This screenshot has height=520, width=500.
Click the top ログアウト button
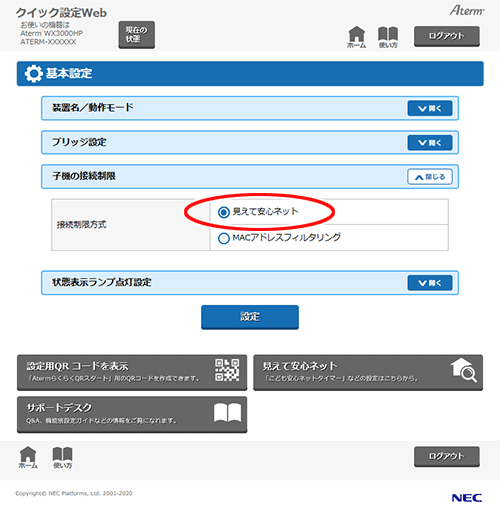447,36
